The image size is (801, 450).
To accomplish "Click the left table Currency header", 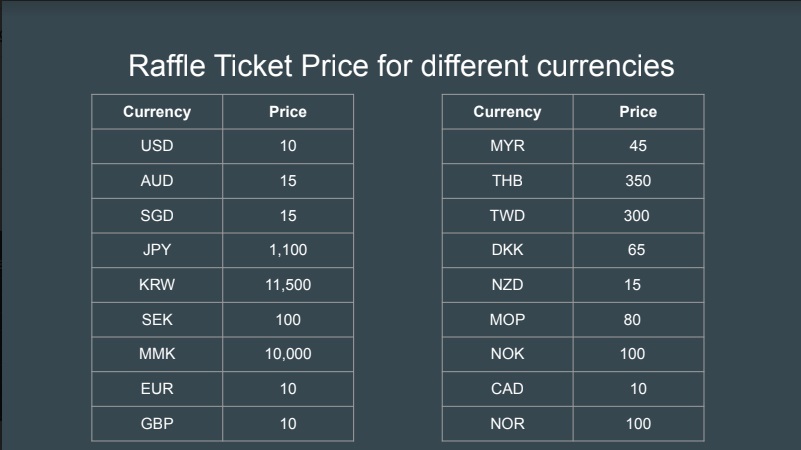I will tap(157, 112).
